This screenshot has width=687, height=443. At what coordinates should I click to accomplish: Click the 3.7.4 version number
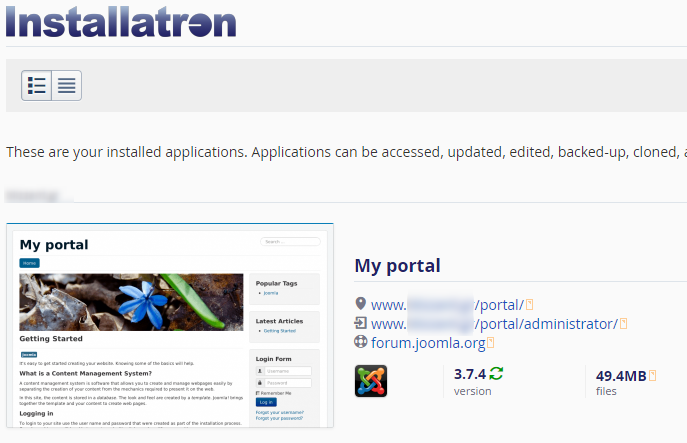click(470, 374)
